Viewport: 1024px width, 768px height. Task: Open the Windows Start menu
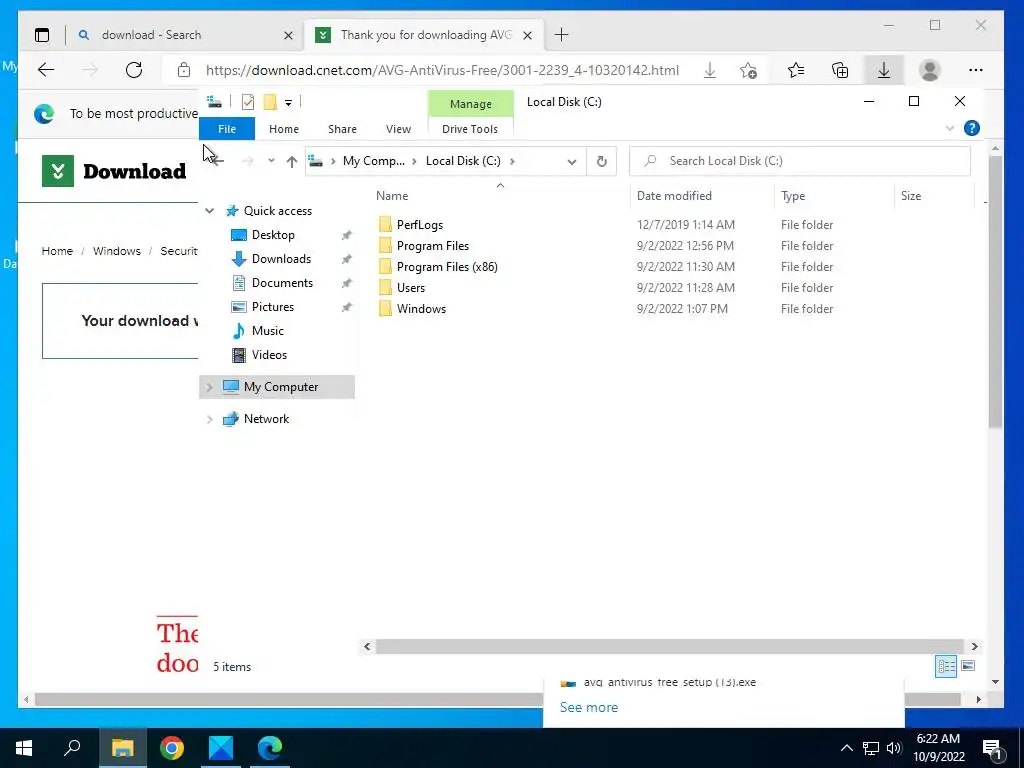[x=24, y=748]
